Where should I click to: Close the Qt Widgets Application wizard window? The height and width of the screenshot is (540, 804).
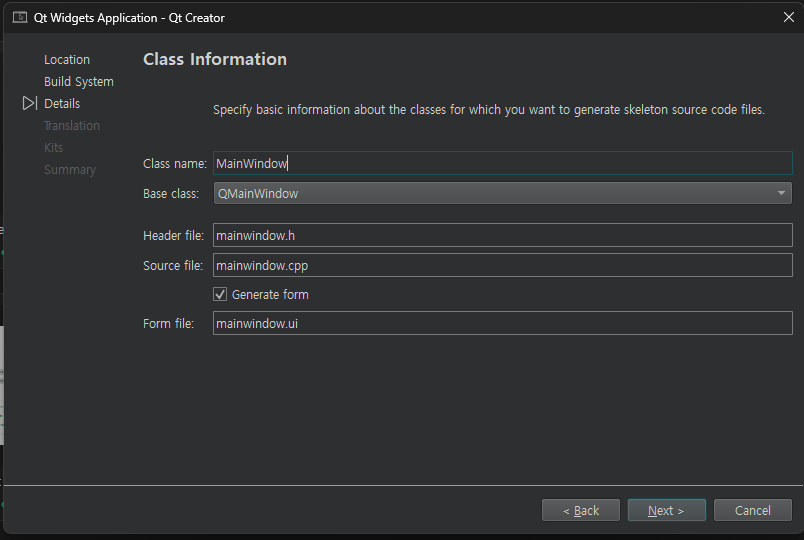788,17
